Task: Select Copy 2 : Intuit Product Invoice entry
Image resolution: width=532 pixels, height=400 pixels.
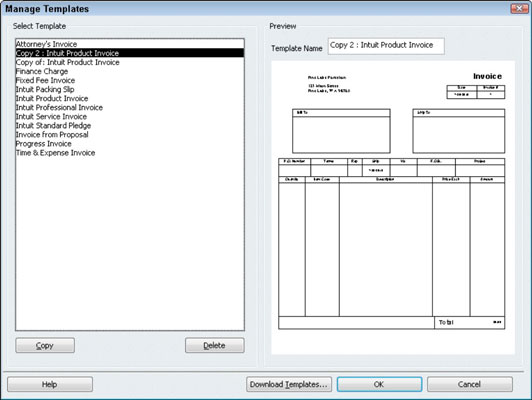Action: click(x=130, y=53)
